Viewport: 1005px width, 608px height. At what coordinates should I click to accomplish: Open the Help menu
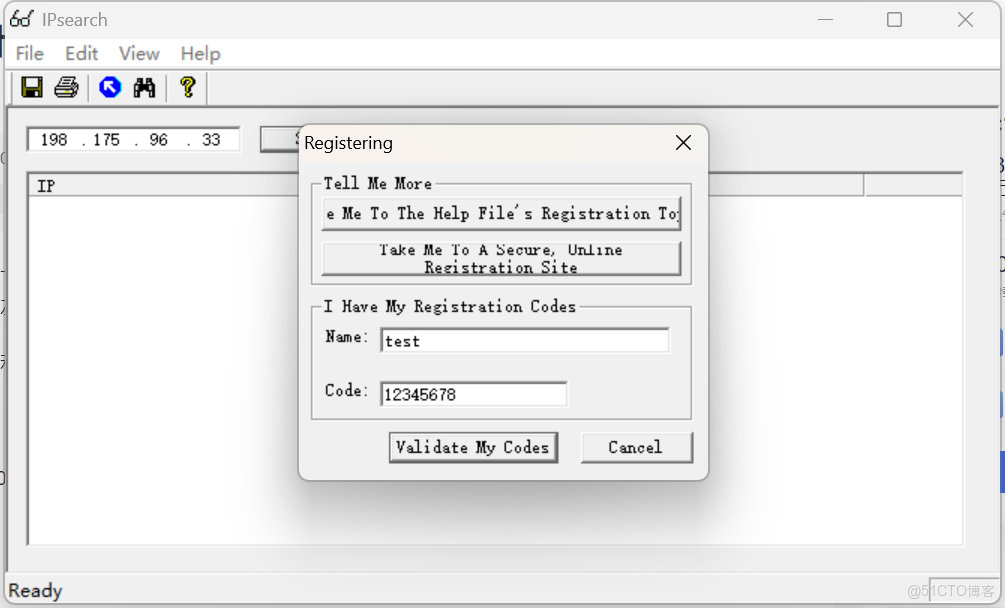click(x=199, y=53)
